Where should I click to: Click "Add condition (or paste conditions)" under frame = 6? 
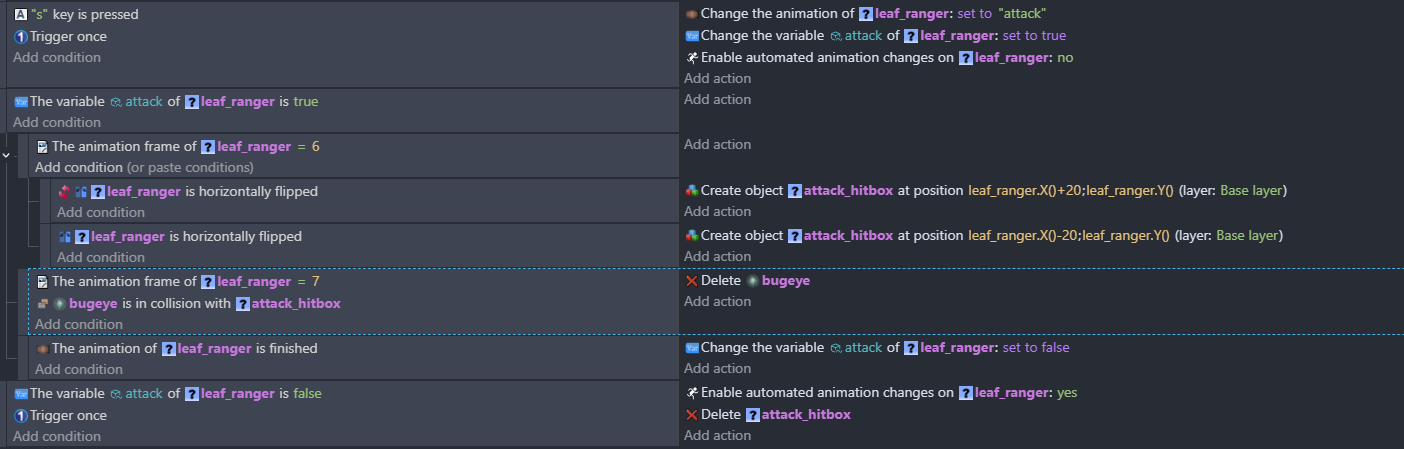[x=144, y=167]
